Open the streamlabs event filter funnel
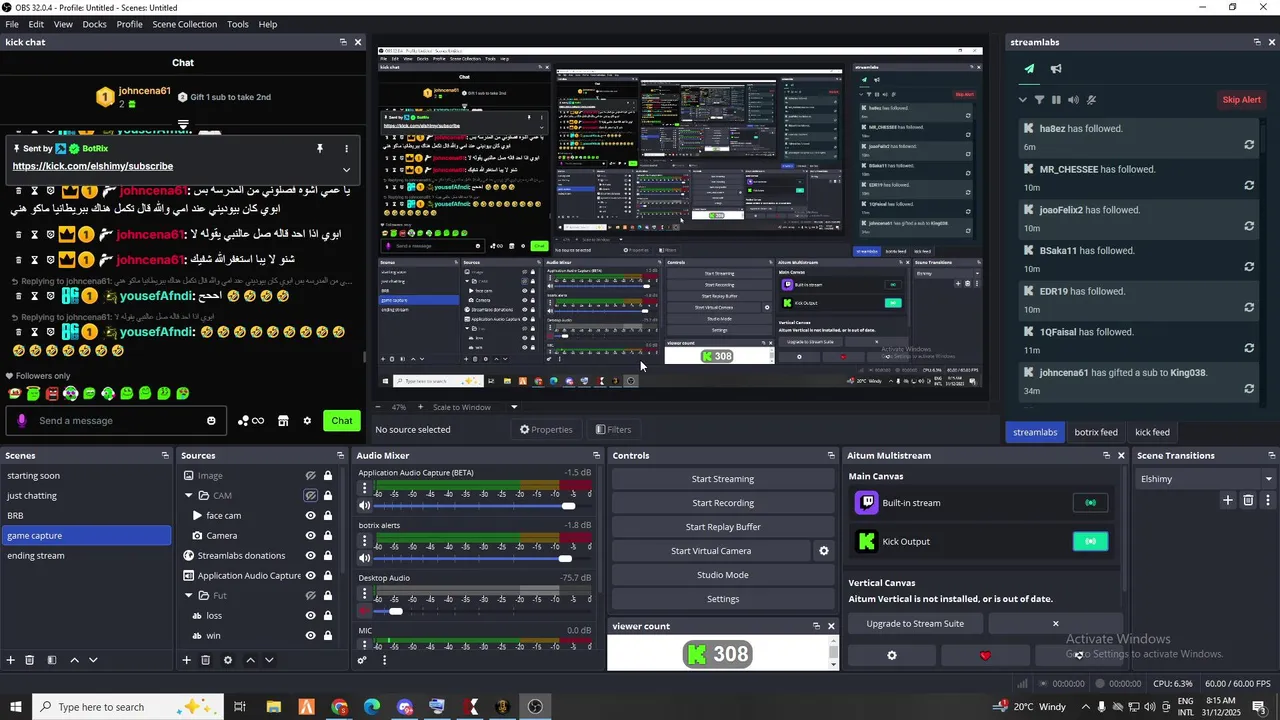The height and width of the screenshot is (720, 1280). point(1039,100)
